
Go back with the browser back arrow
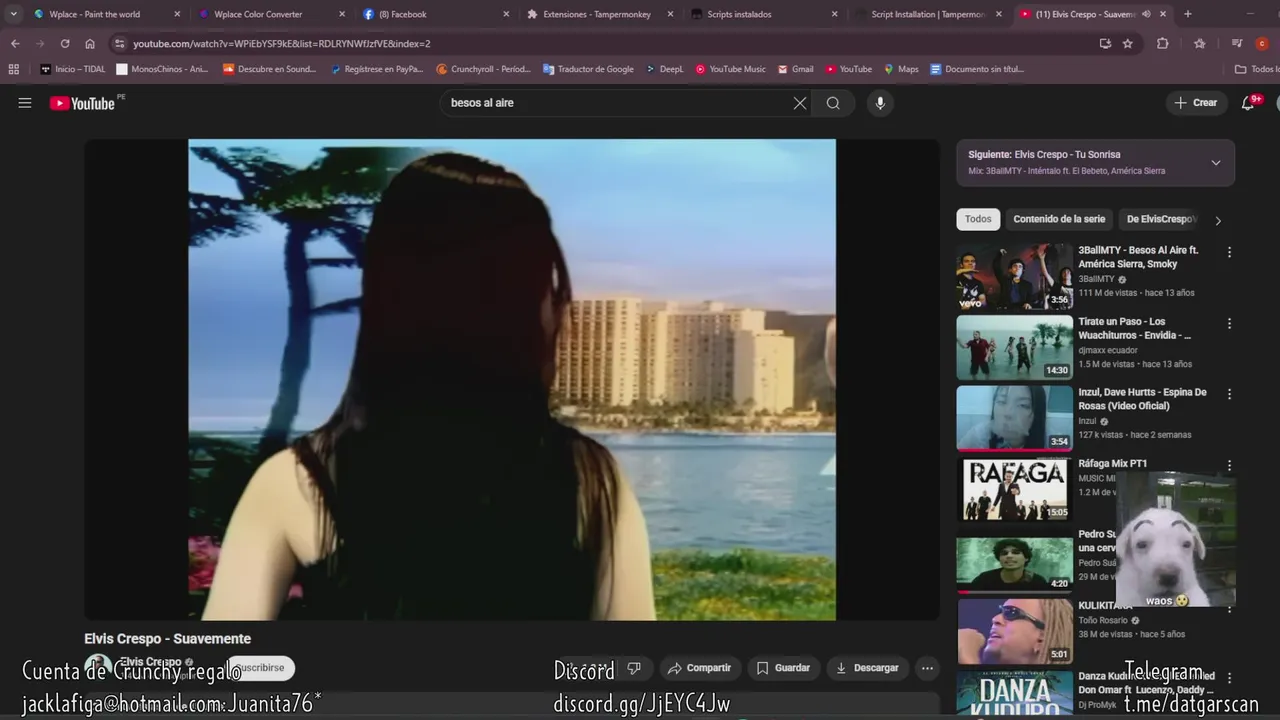click(15, 44)
